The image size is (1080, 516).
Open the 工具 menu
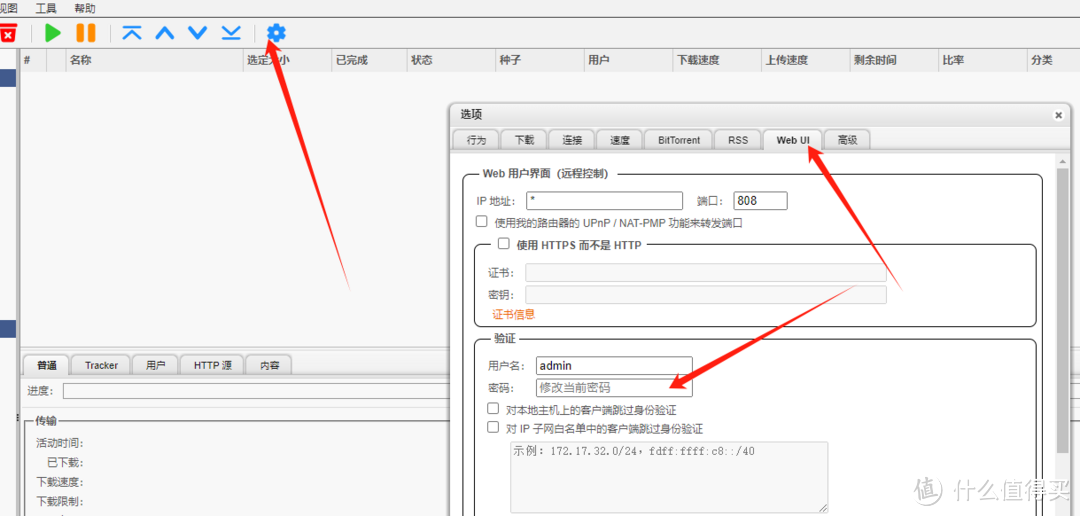46,9
